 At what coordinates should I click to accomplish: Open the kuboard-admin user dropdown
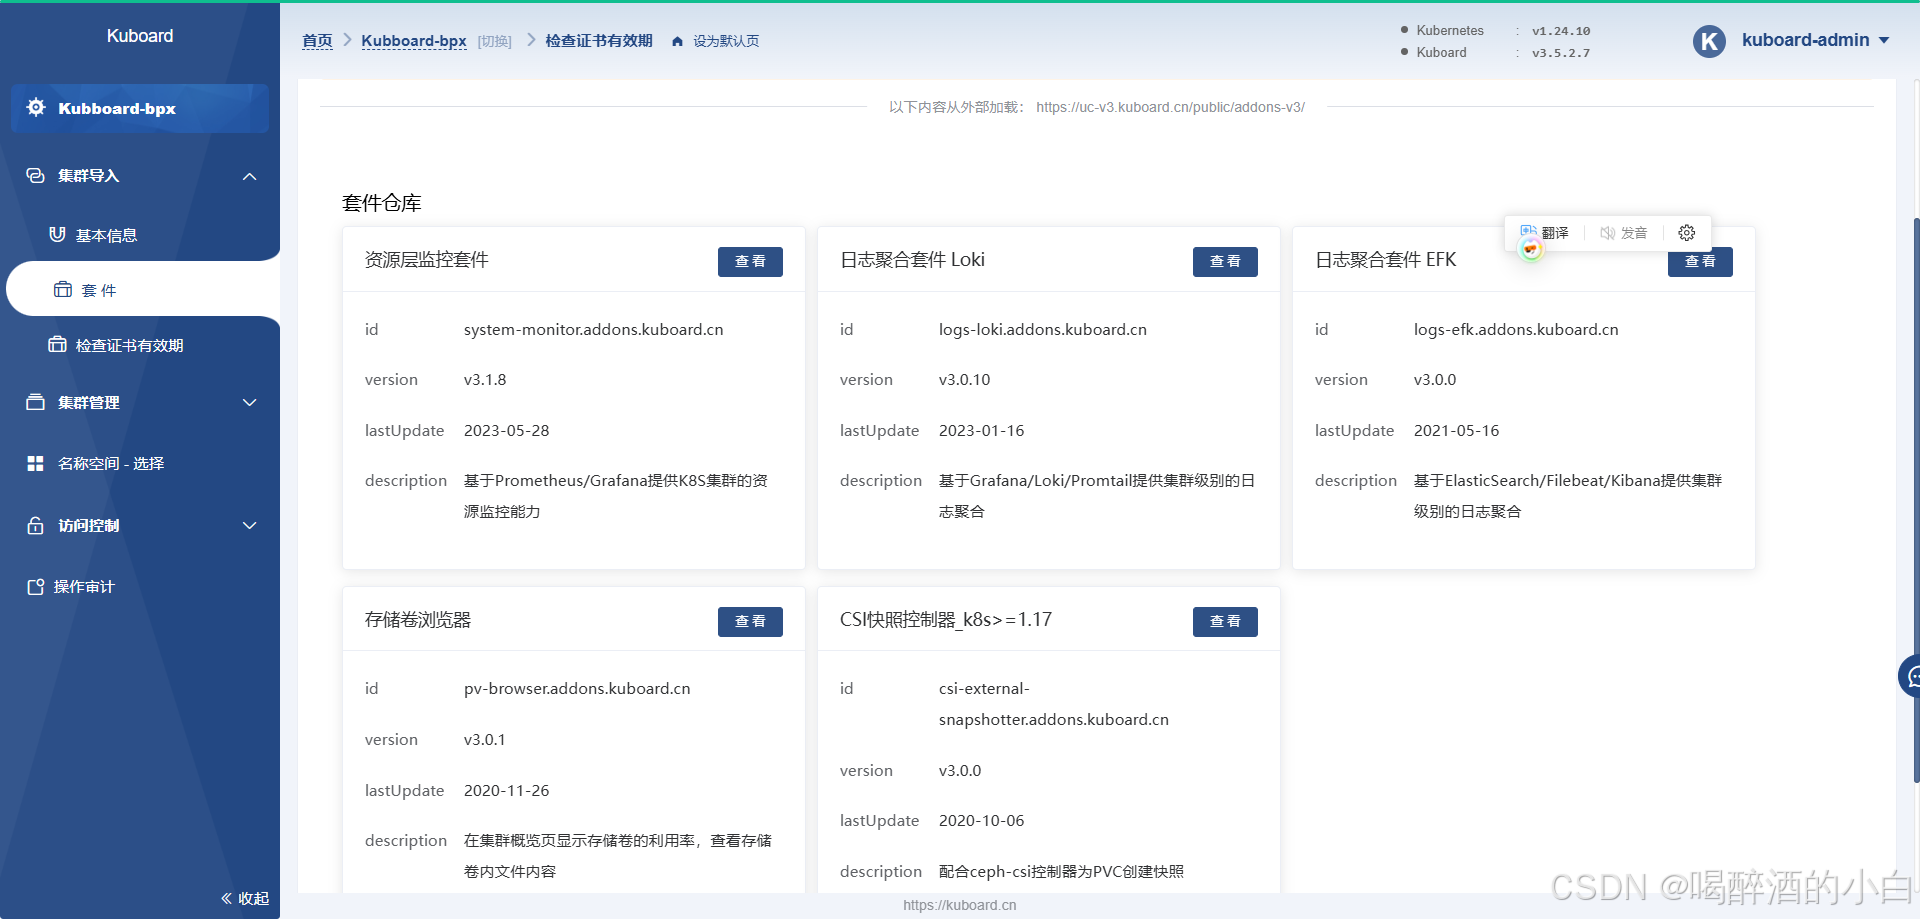(1884, 41)
